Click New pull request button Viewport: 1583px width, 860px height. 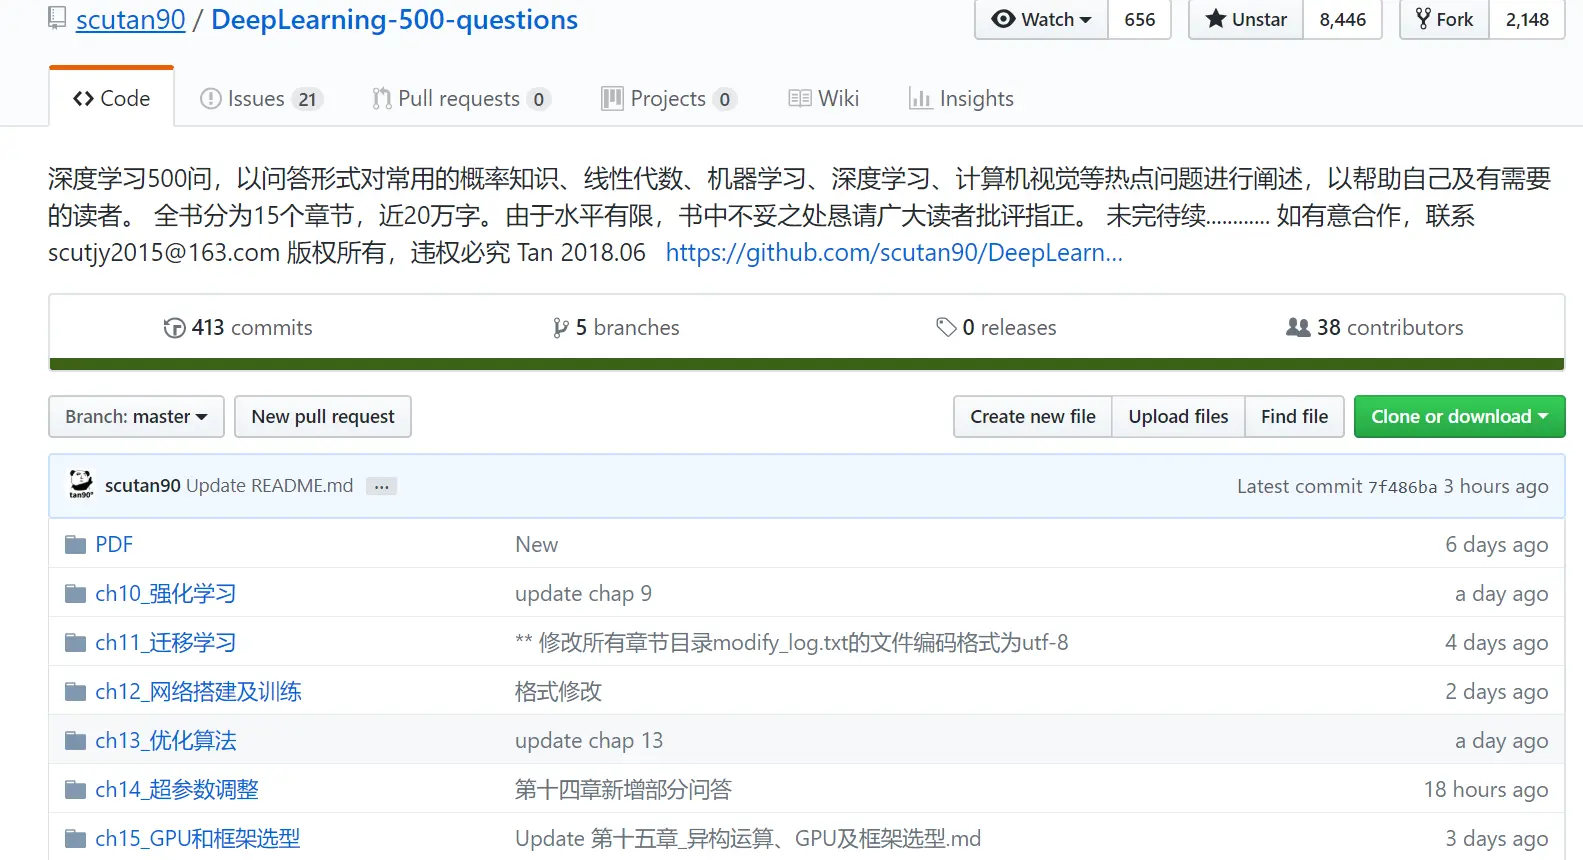point(323,416)
